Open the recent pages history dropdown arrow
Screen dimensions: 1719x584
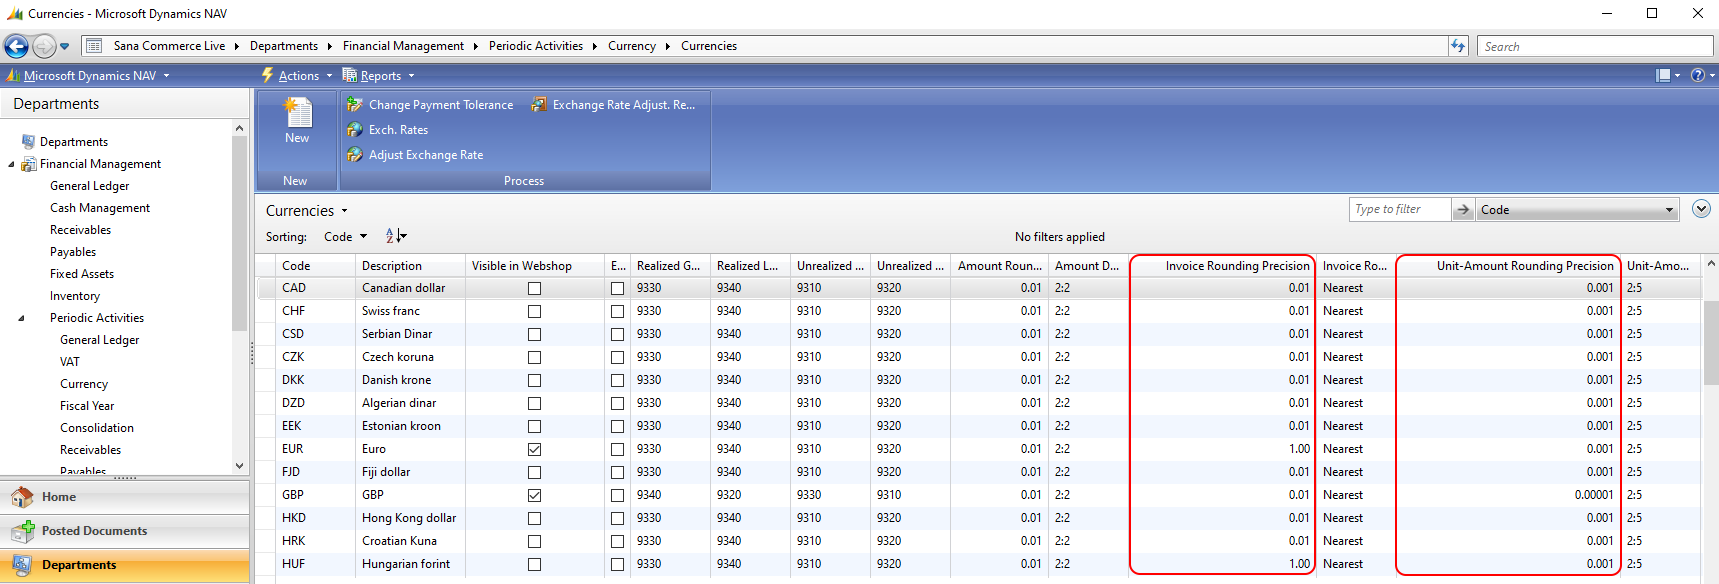click(65, 46)
